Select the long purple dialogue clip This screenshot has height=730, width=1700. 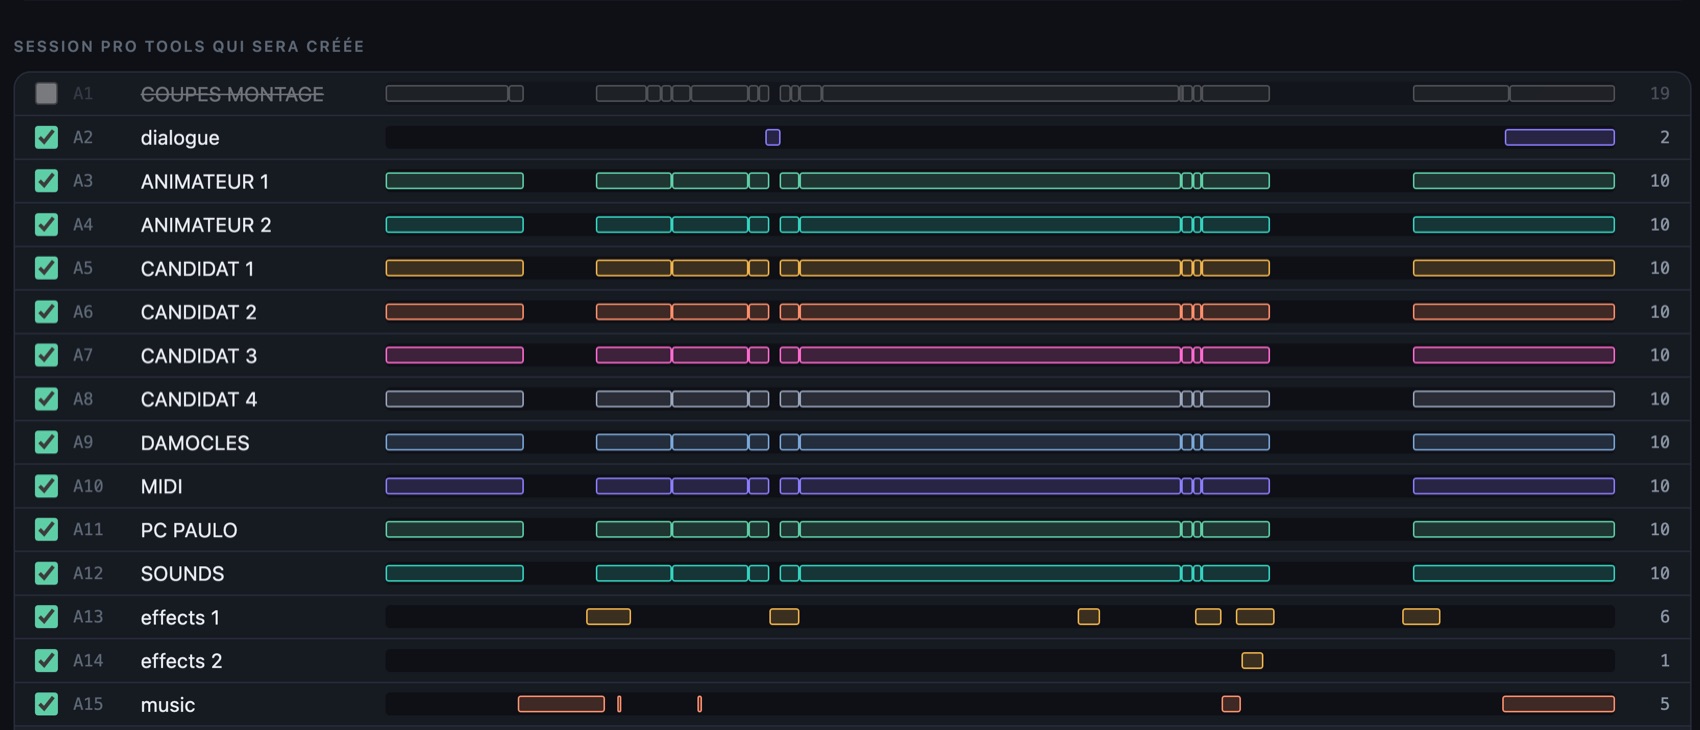(1559, 137)
